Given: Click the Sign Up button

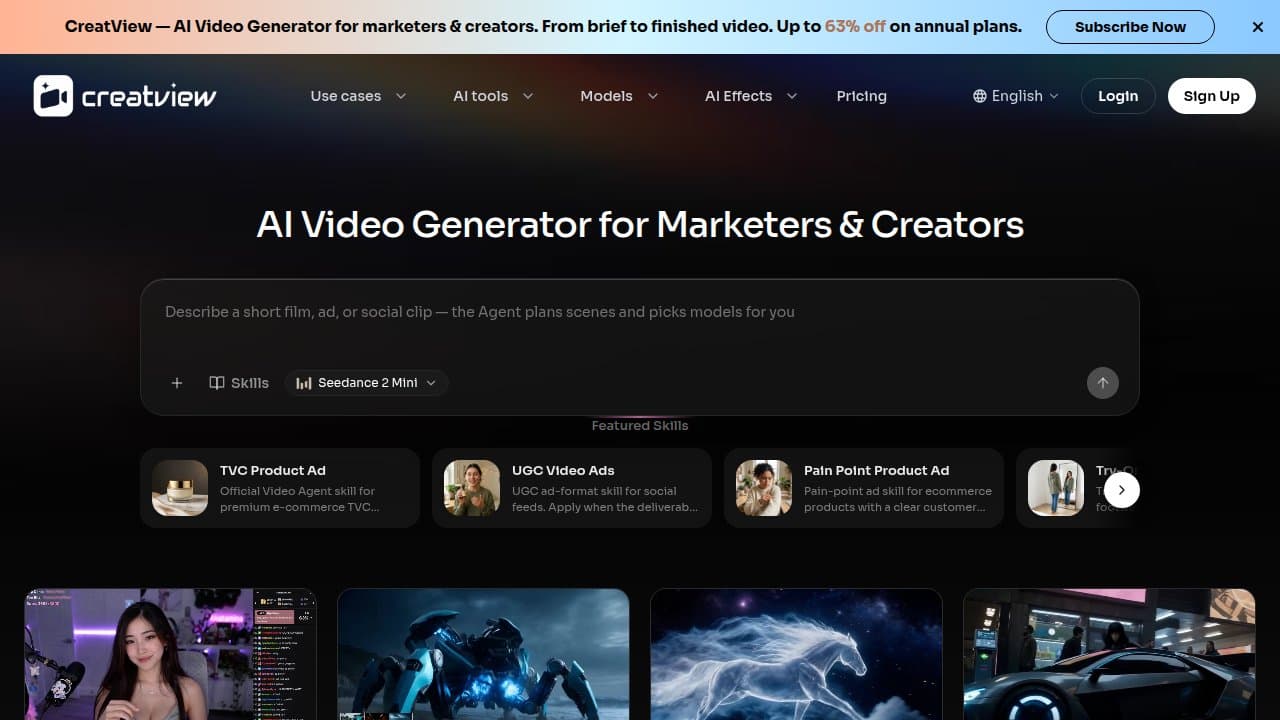Looking at the screenshot, I should (1211, 96).
